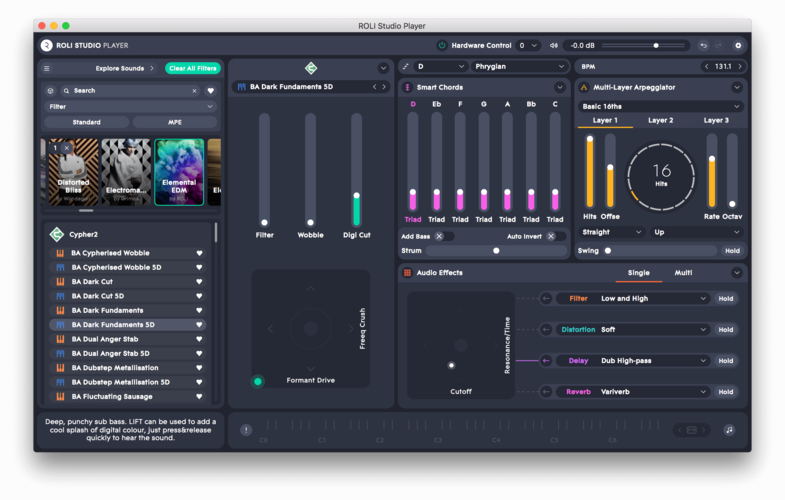Screen dimensions: 785x500
Task: Click the Cypher2 logo above the macro sliders
Action: point(311,68)
